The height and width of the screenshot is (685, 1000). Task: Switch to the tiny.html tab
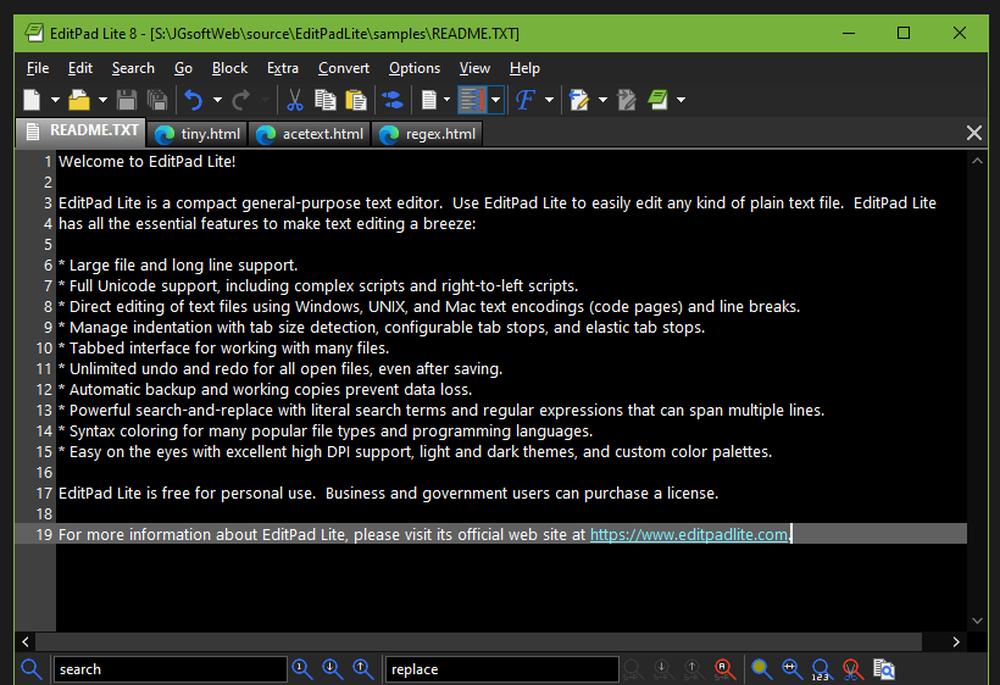click(x=198, y=135)
